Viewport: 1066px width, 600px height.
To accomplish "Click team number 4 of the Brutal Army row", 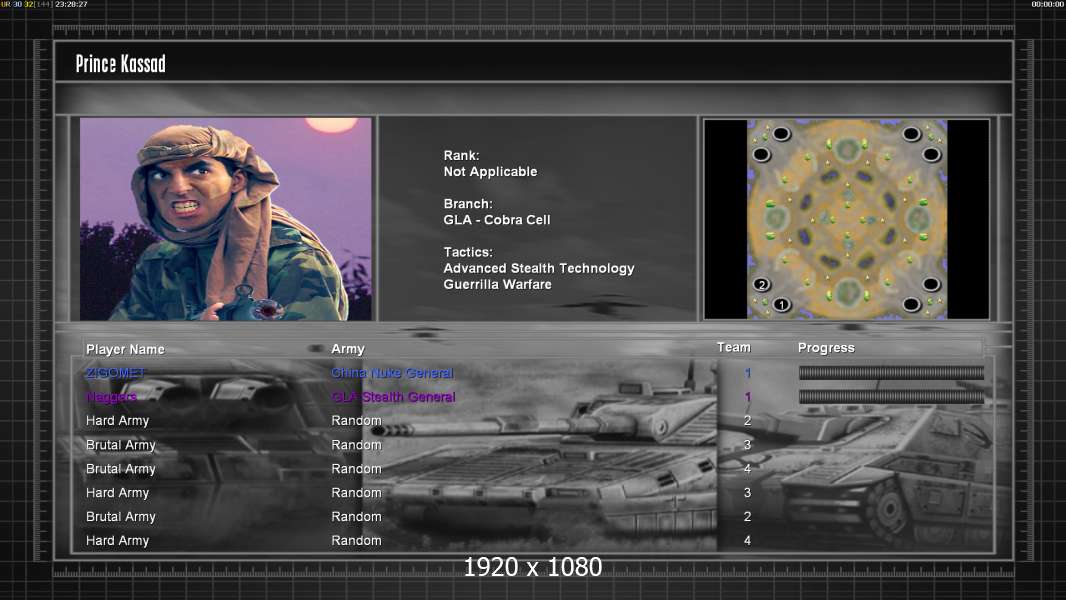I will pos(748,469).
